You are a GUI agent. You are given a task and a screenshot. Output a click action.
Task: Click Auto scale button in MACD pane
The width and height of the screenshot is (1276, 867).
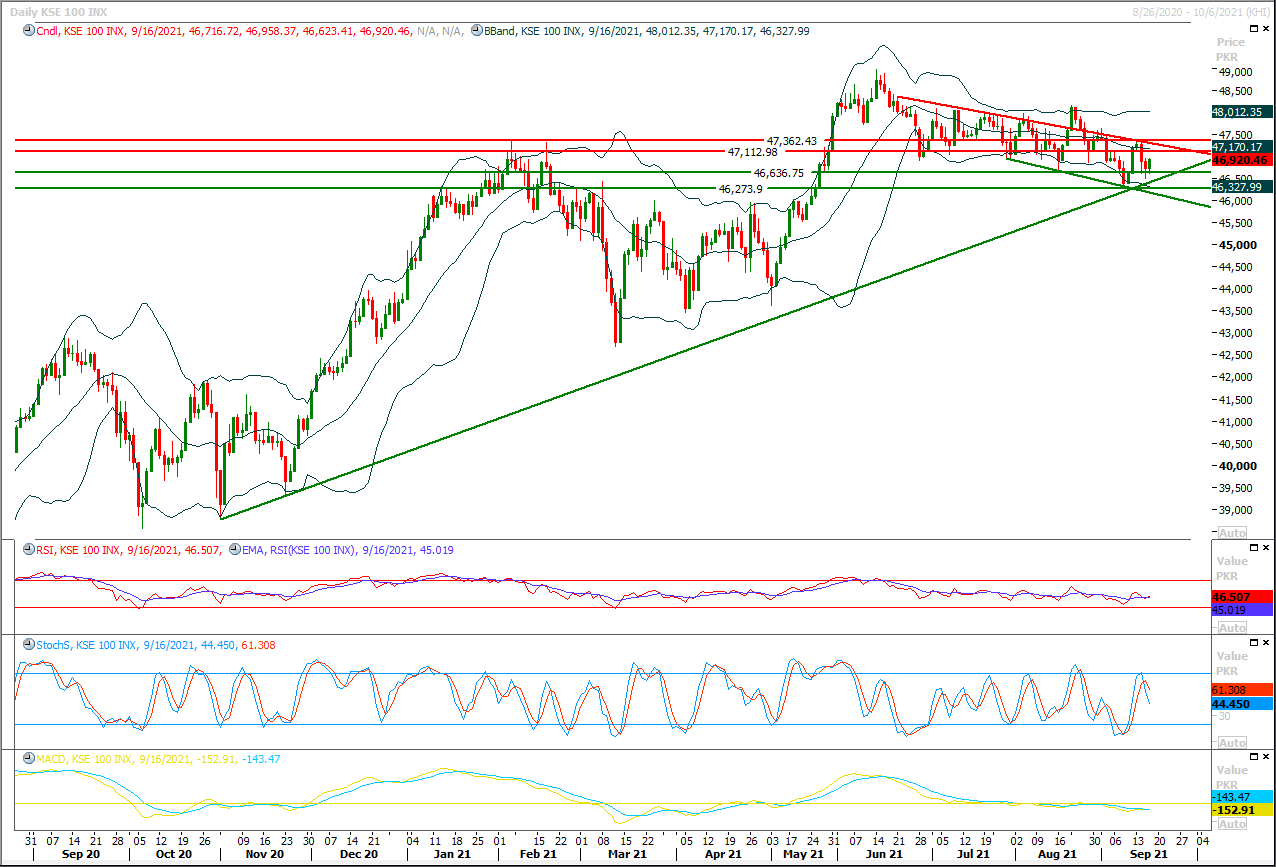1233,824
